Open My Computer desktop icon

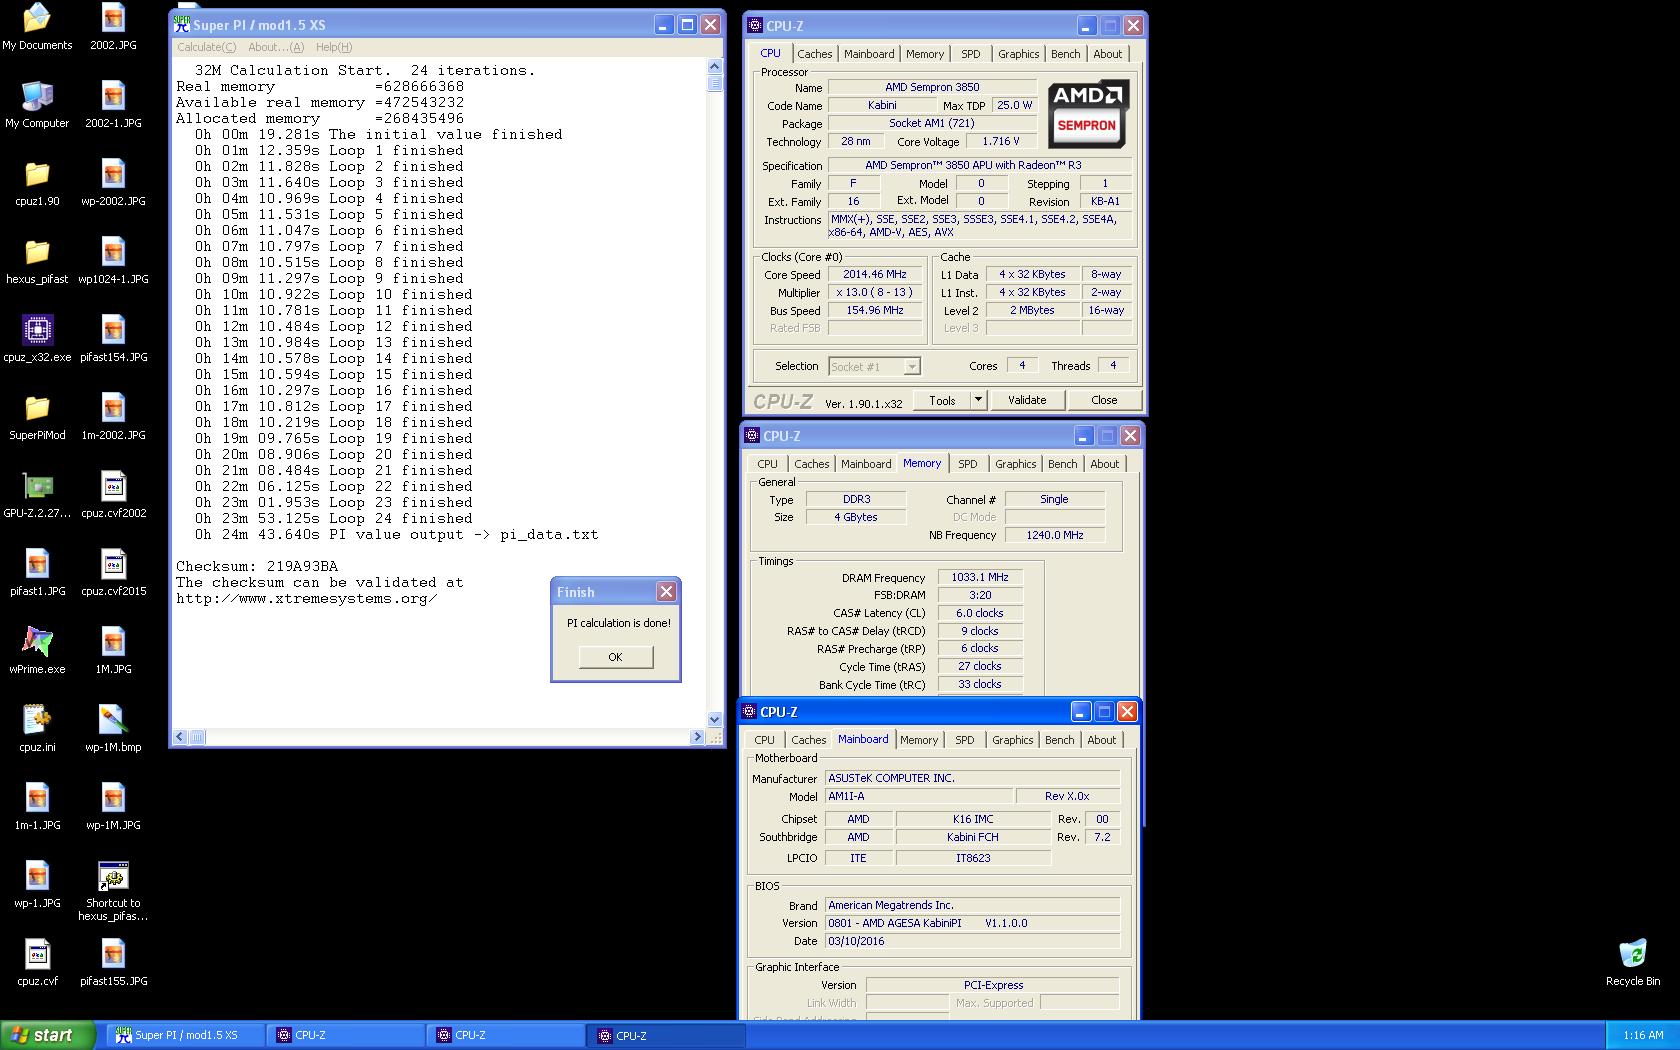coord(37,105)
